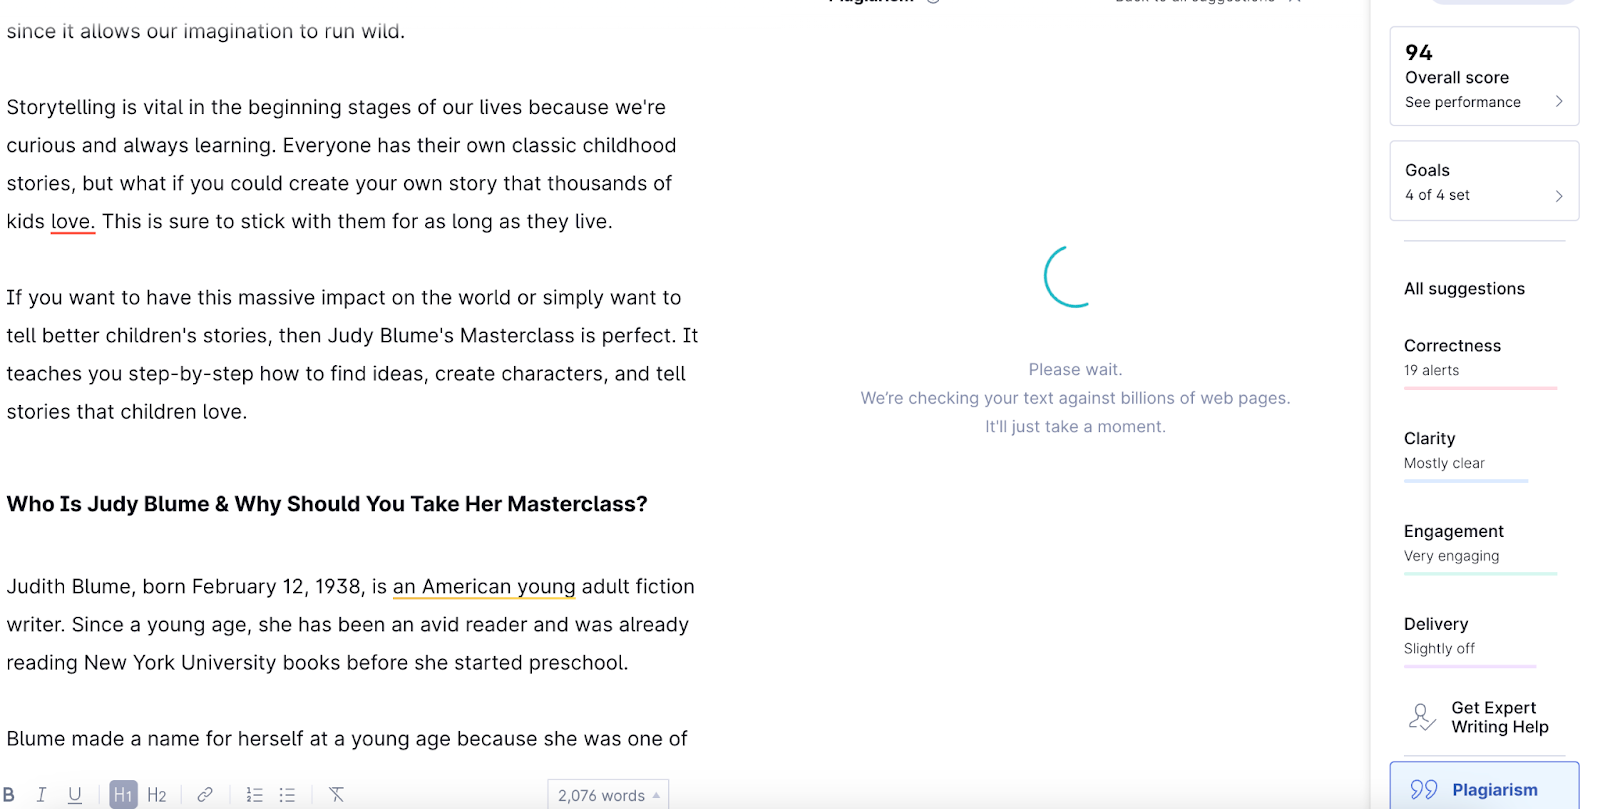Click the Delivery purple progress bar
1600x809 pixels.
[x=1470, y=666]
